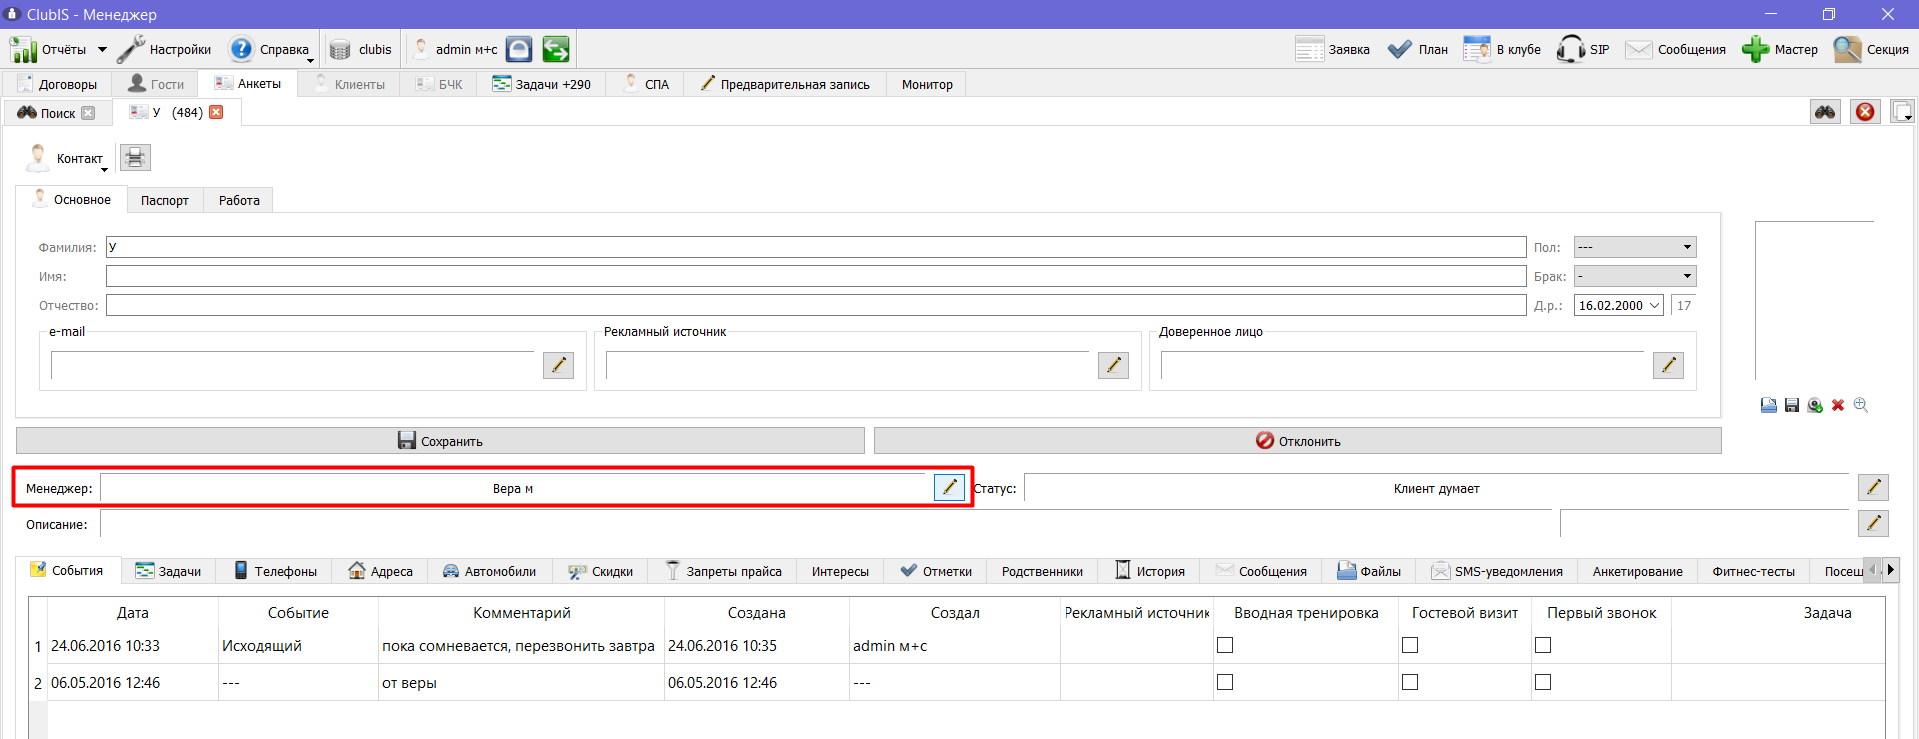
Task: Click the pencil icon next to Статус field
Action: click(x=1873, y=487)
